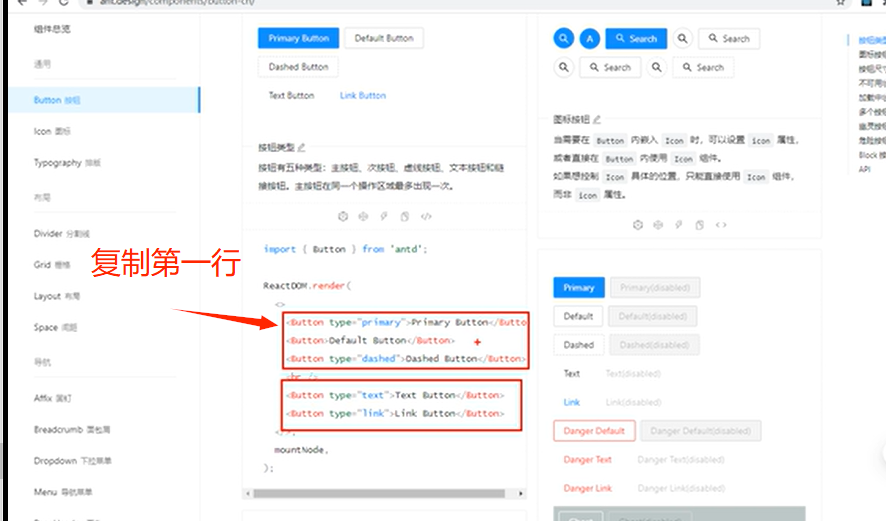Viewport: 886px width, 521px height.
Task: Click the Danger Text button
Action: tap(588, 459)
